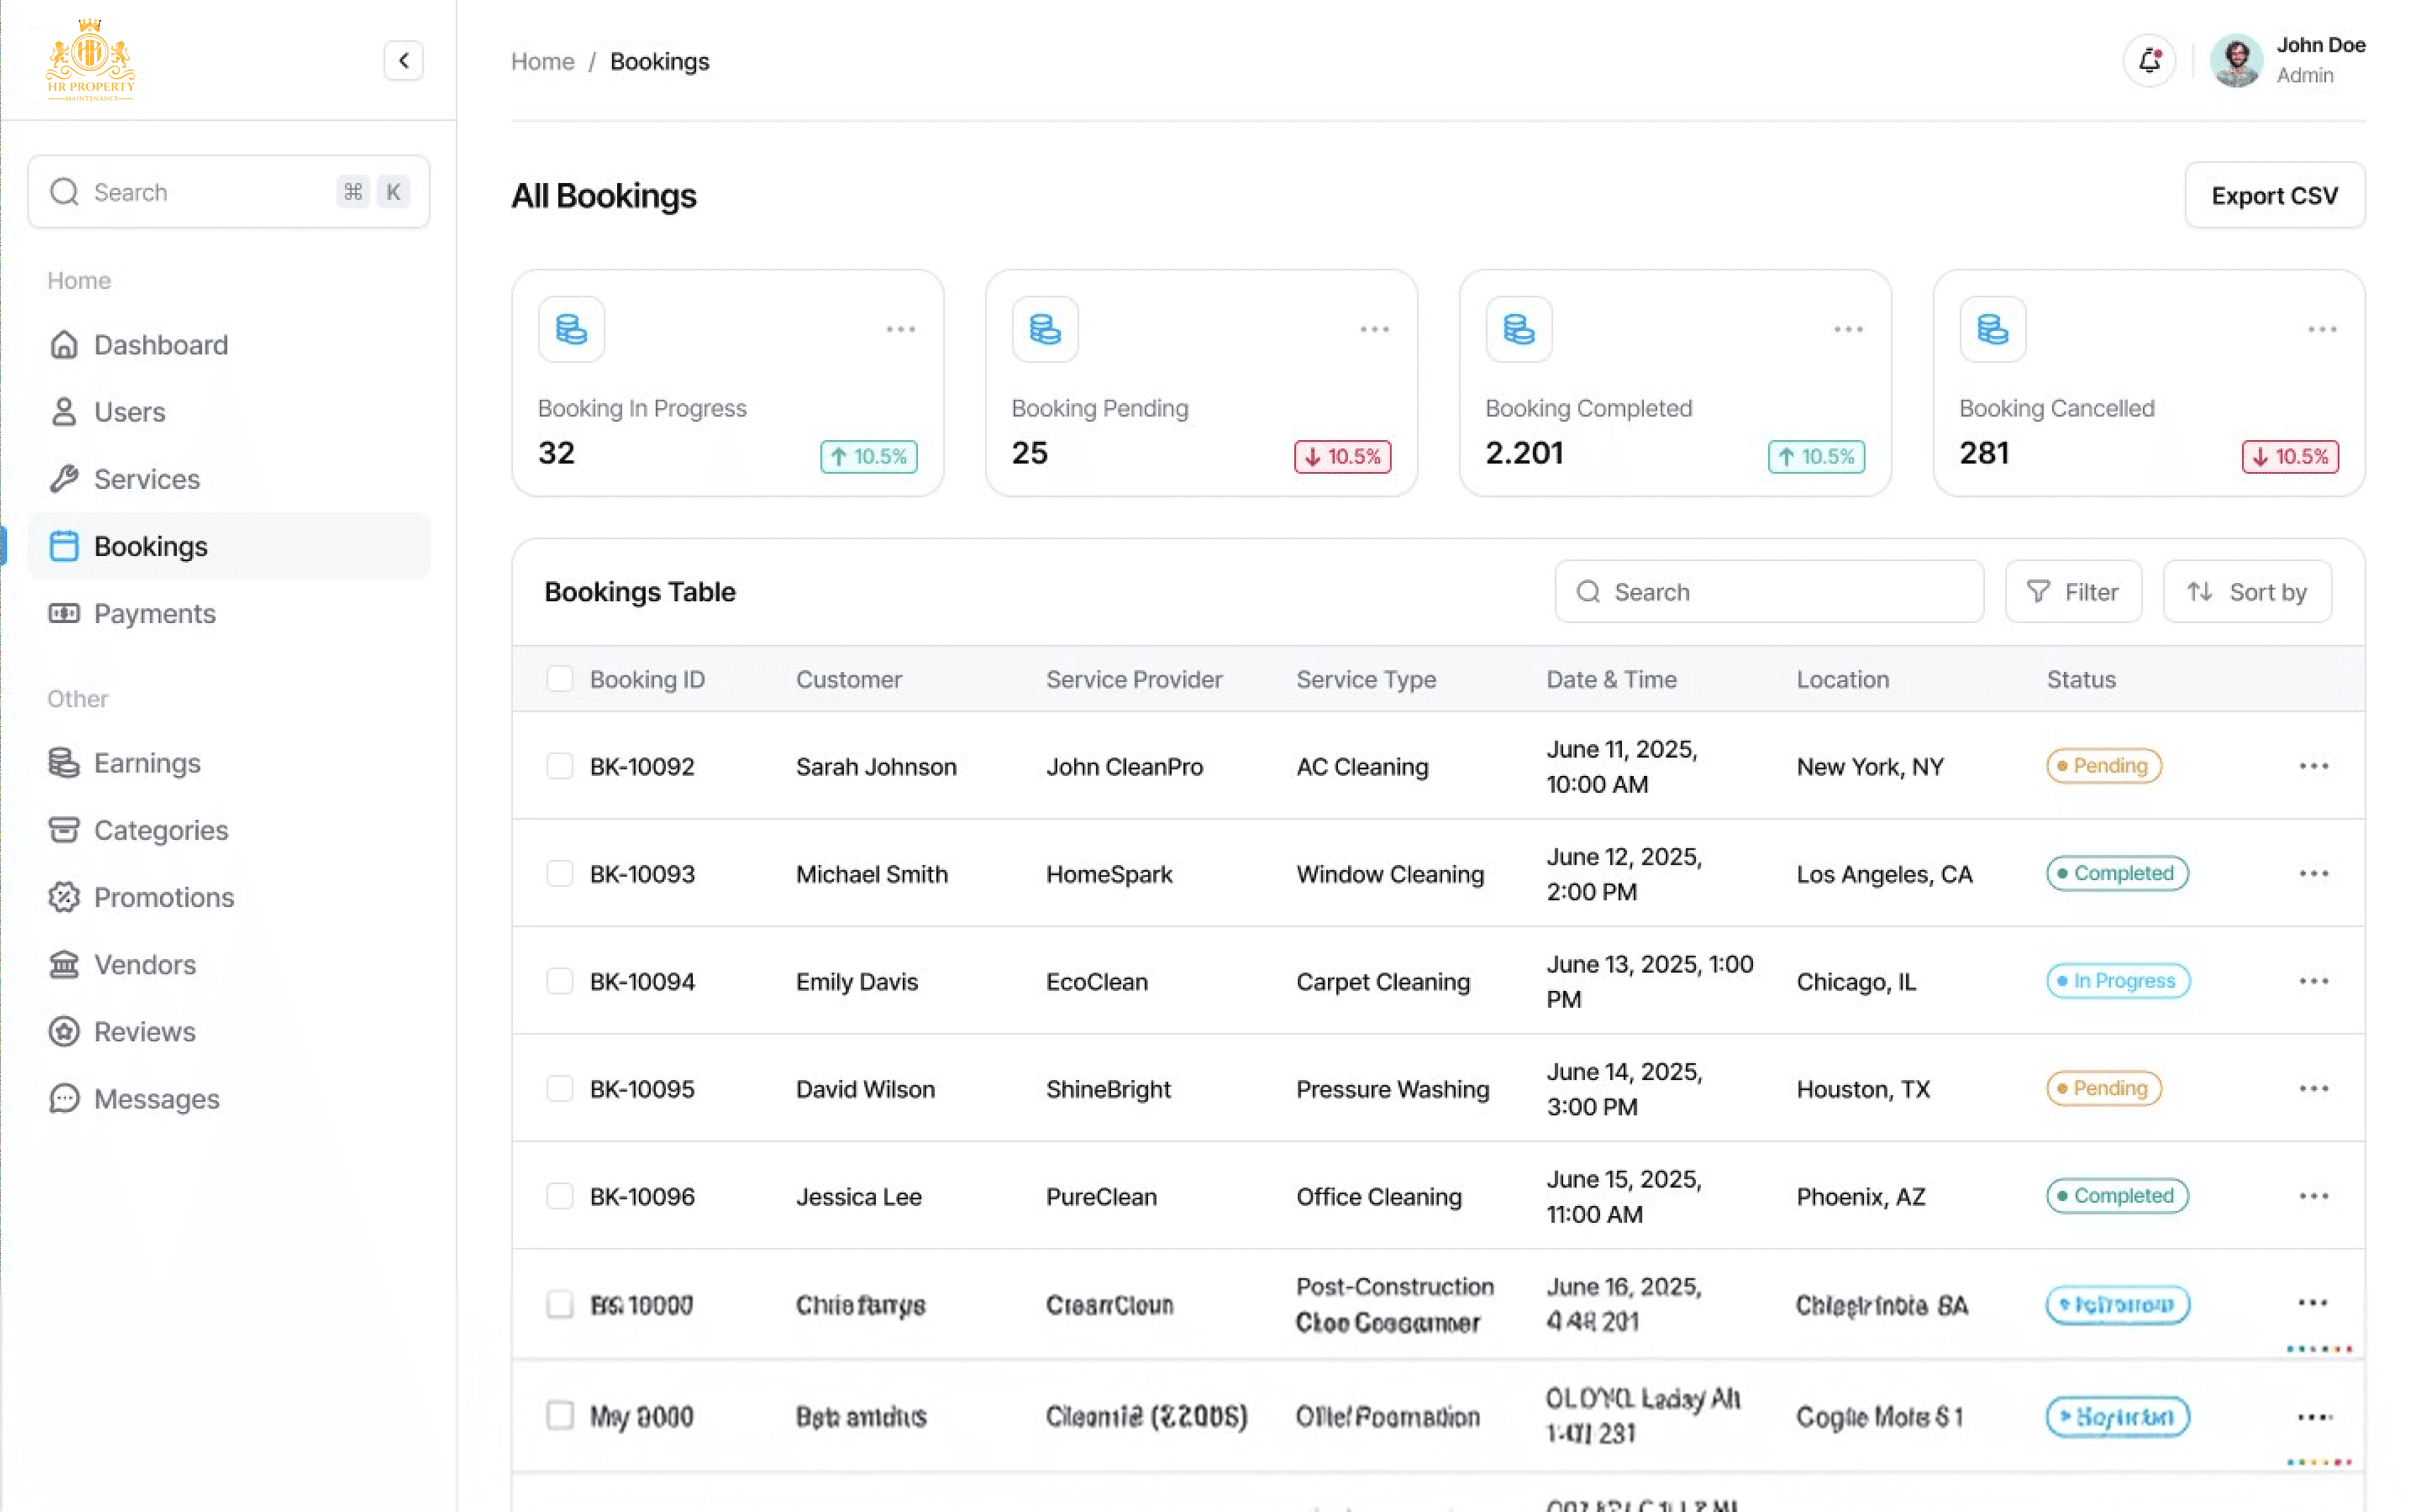Select checkbox for booking BK-10095
2420x1512 pixels.
tap(560, 1088)
